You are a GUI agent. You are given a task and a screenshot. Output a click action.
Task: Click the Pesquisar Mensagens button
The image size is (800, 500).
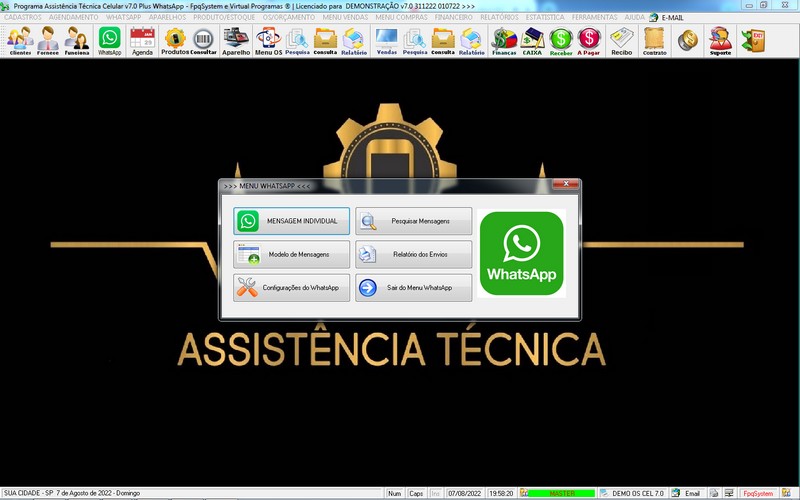pos(414,221)
